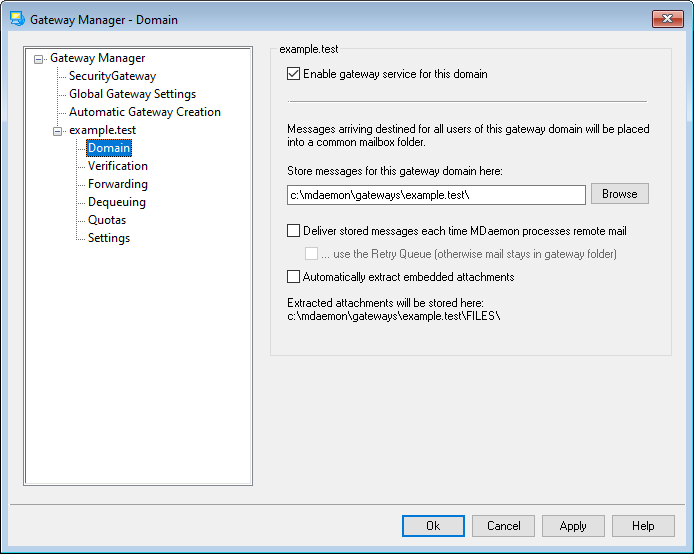The image size is (694, 554).
Task: Click the gateway message folder path field
Action: [x=435, y=194]
